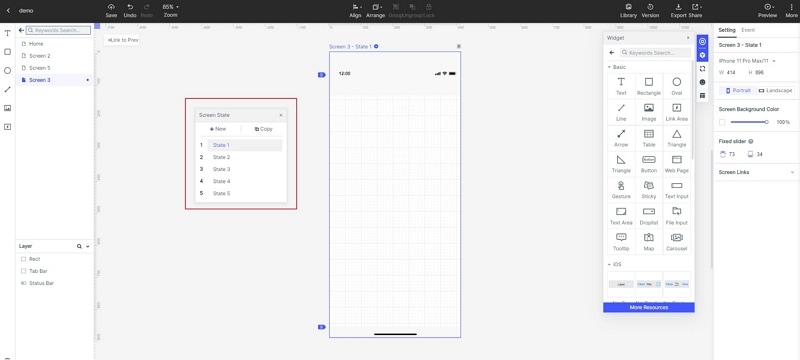Click New in Screen State panel

(x=218, y=129)
